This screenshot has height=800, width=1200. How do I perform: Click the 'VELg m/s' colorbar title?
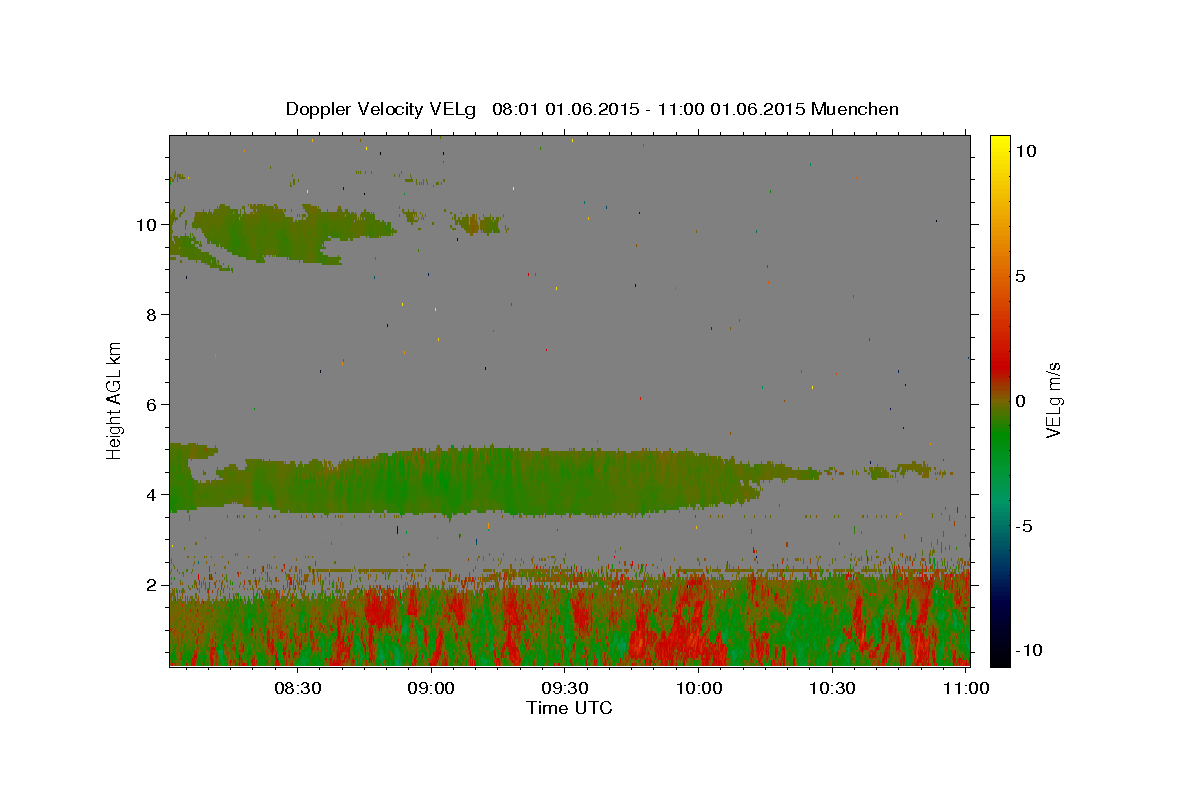pyautogui.click(x=1053, y=400)
